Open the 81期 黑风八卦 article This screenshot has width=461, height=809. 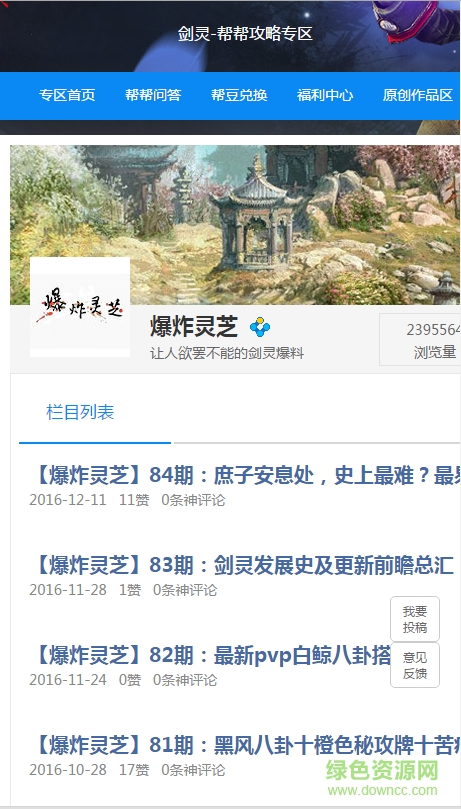(x=247, y=745)
